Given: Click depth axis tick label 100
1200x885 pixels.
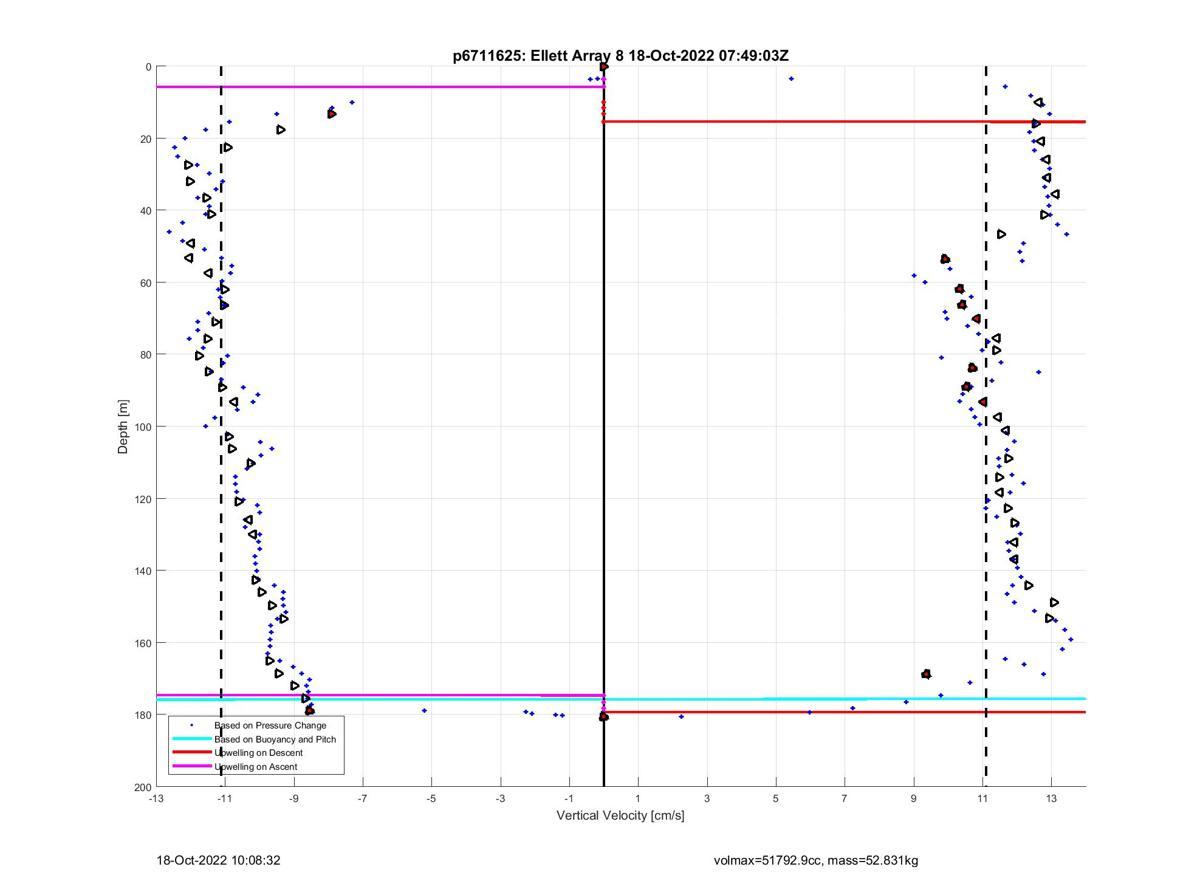Looking at the screenshot, I should click(142, 427).
